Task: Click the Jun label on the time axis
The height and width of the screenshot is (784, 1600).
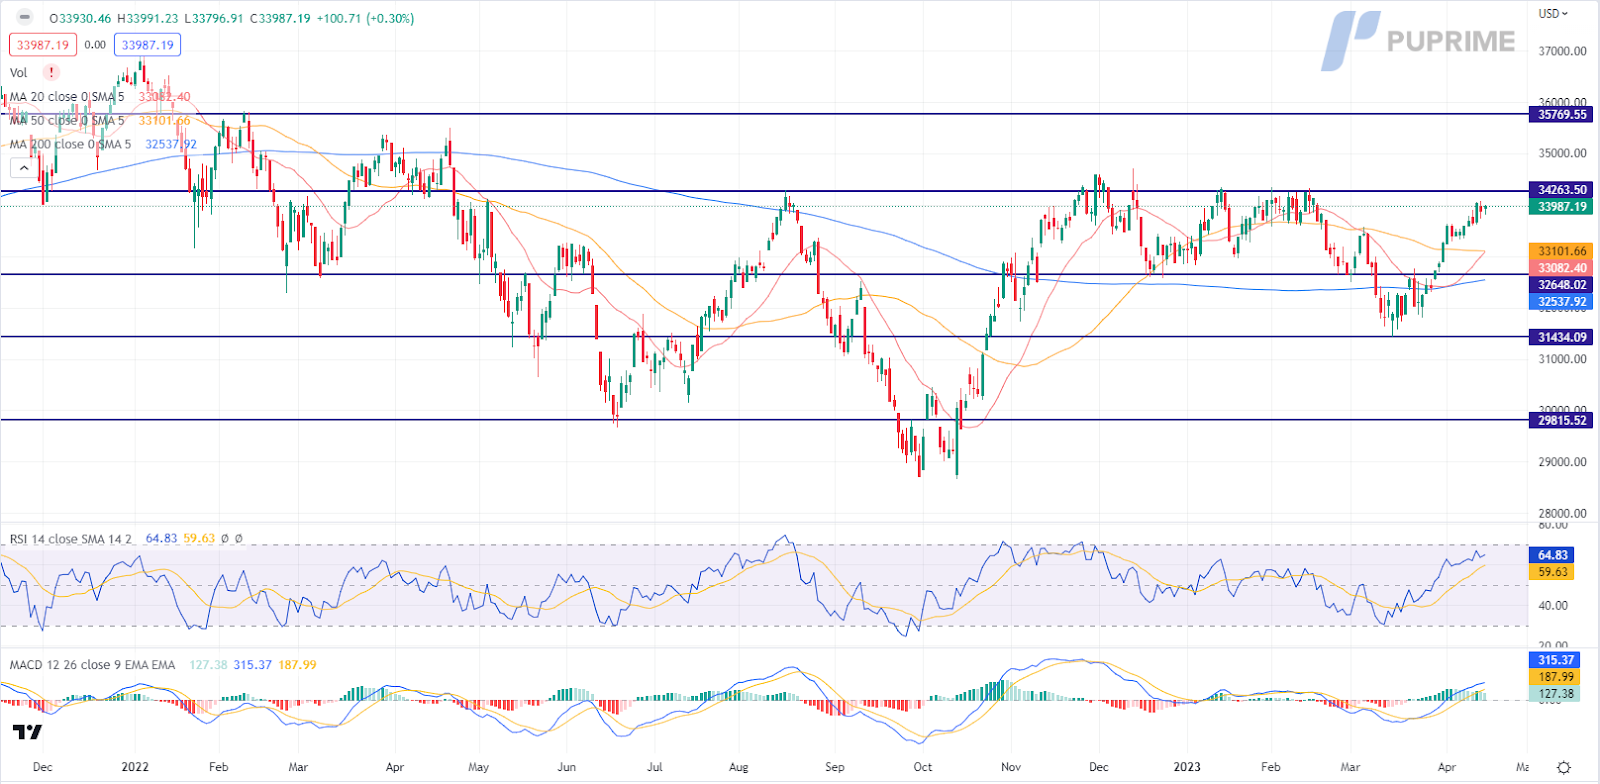Action: (x=566, y=767)
